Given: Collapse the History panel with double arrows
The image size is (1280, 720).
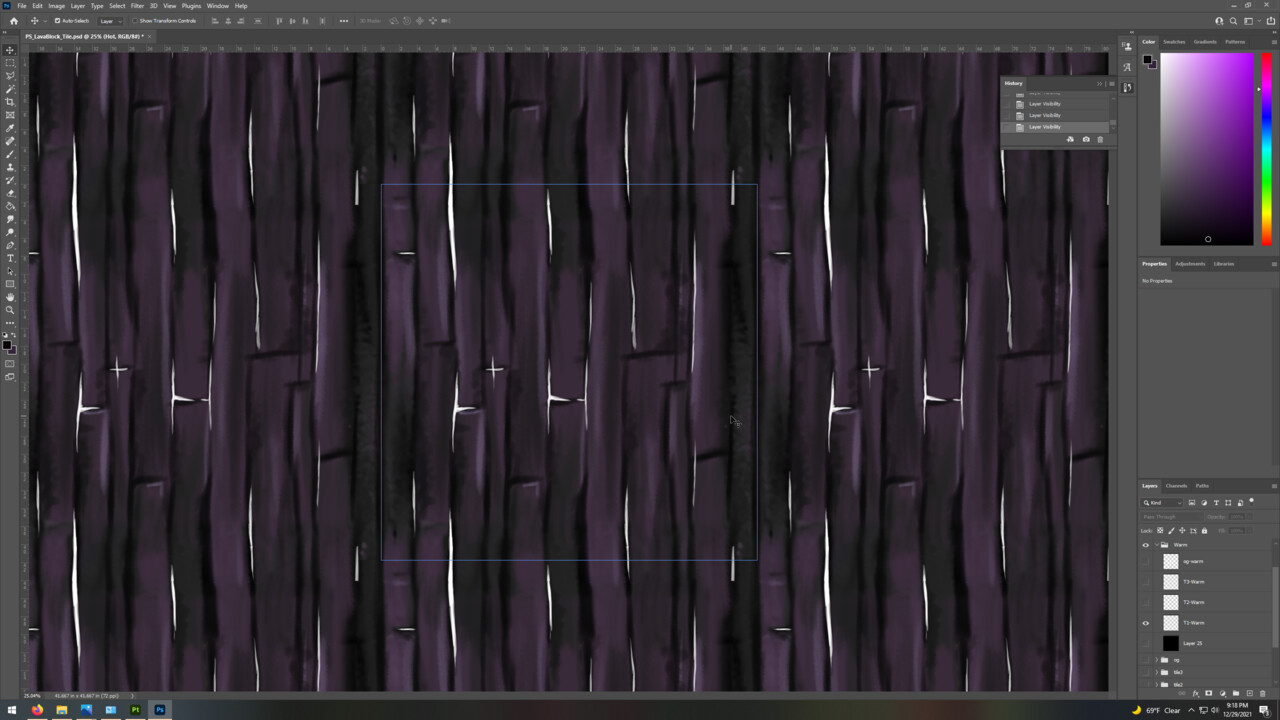Looking at the screenshot, I should point(1099,83).
